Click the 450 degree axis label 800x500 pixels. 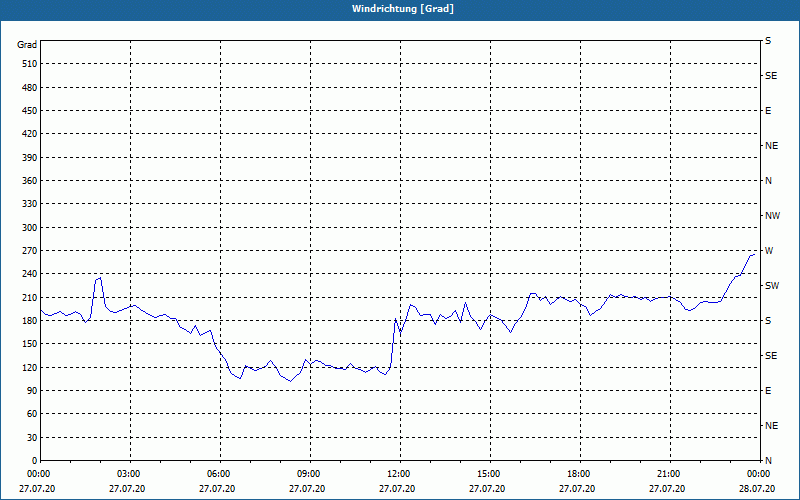coord(30,111)
